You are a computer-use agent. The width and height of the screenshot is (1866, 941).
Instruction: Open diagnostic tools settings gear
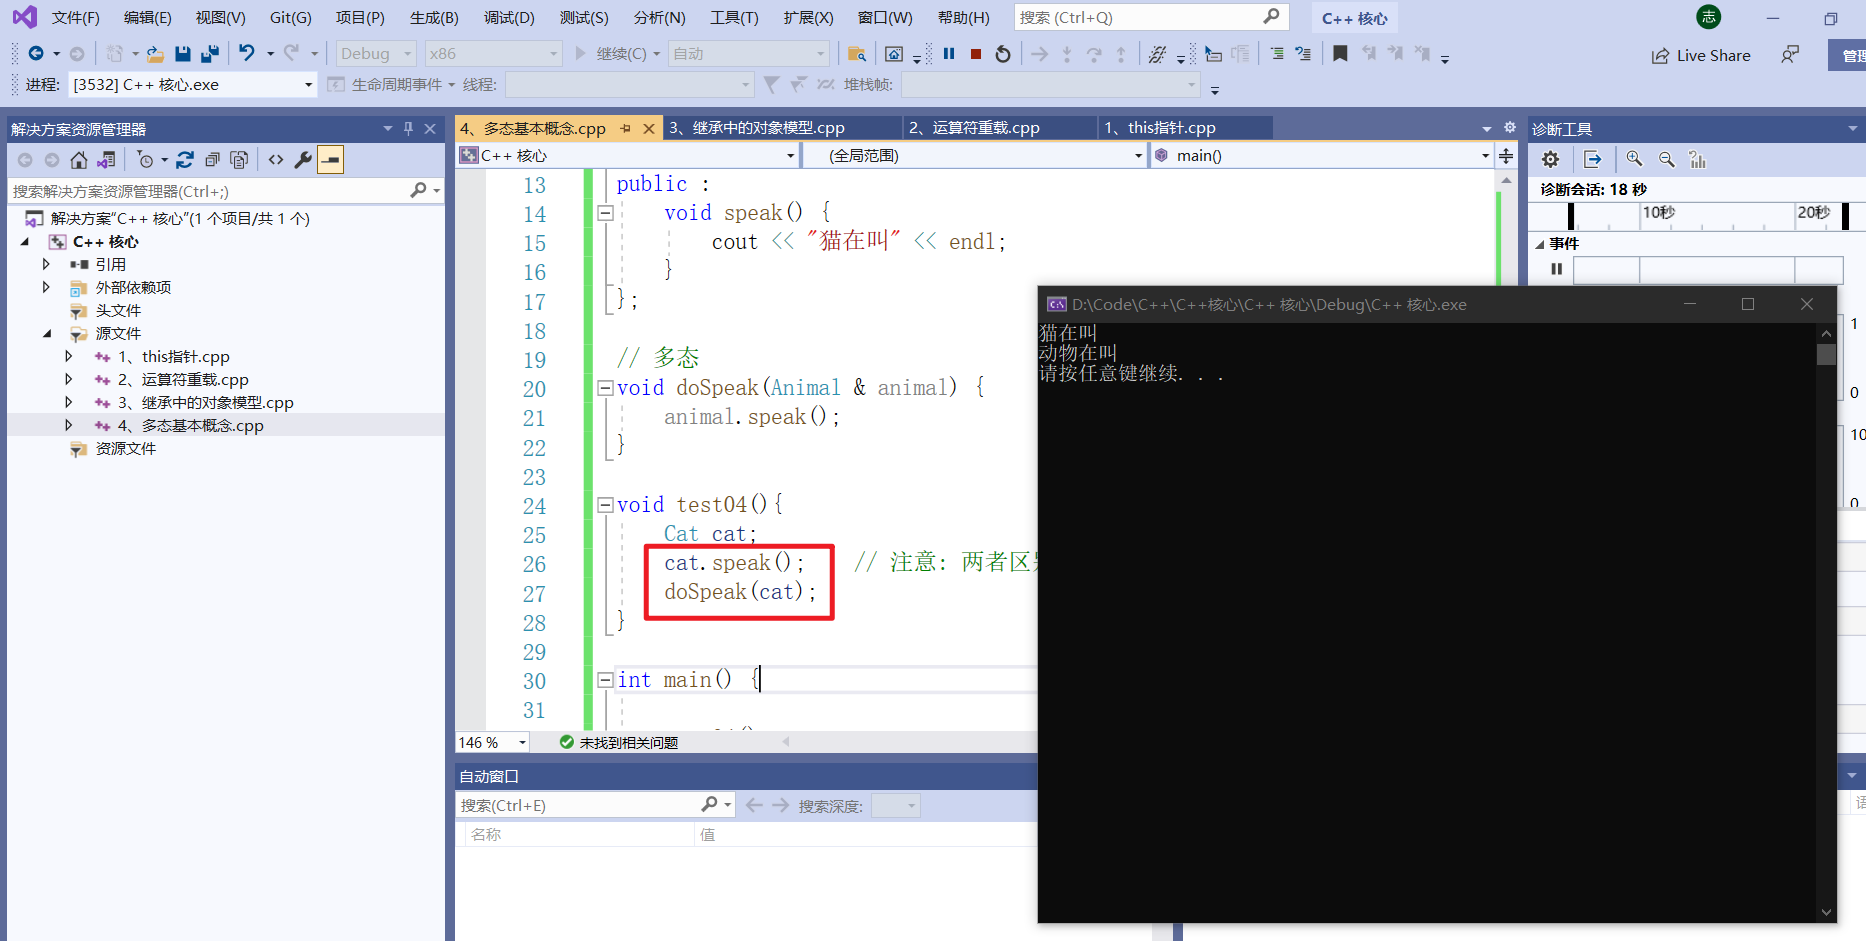(1550, 160)
